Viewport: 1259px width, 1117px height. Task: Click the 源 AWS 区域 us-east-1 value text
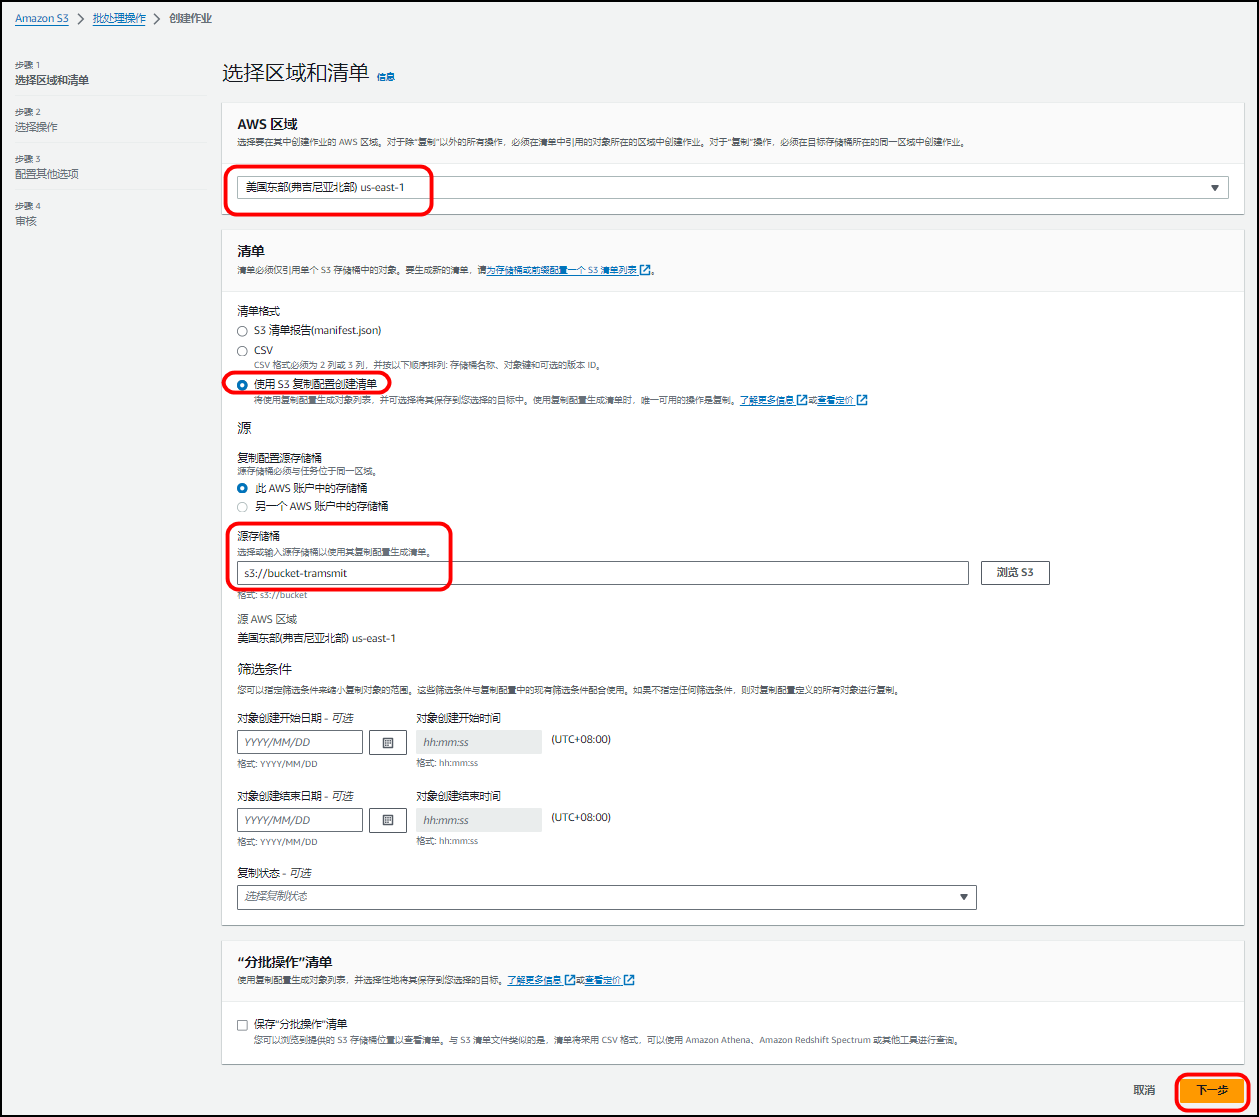coord(316,638)
